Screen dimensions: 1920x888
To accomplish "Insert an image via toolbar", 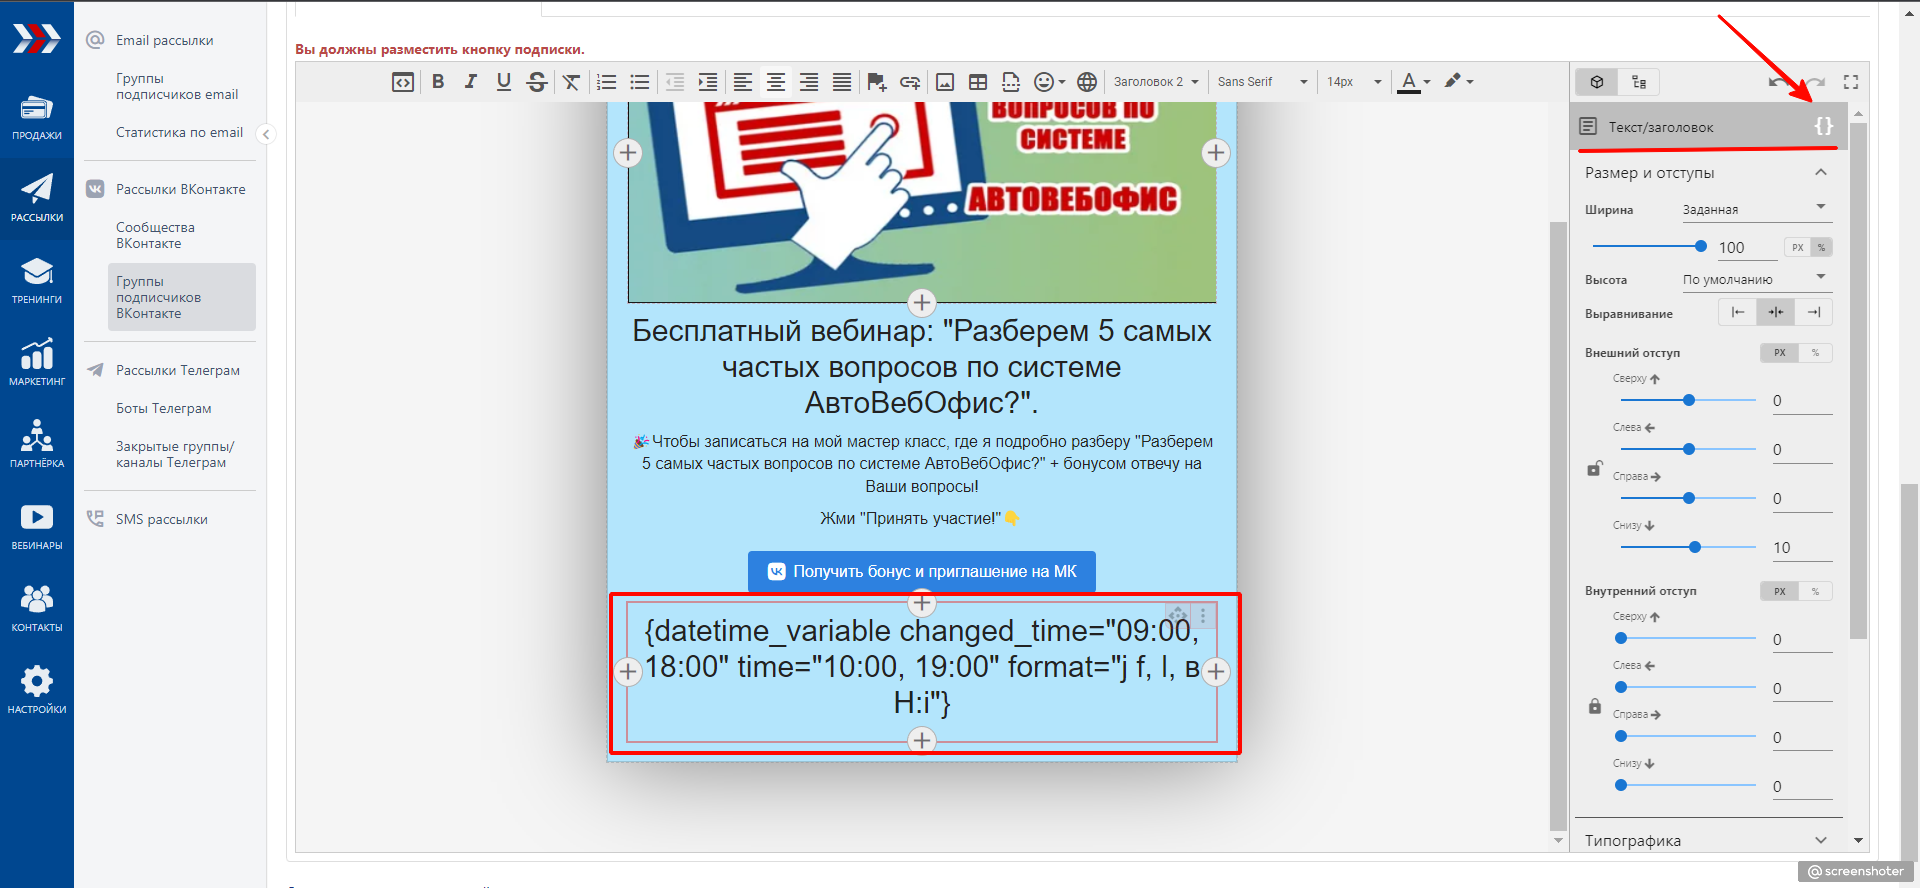I will (x=944, y=82).
